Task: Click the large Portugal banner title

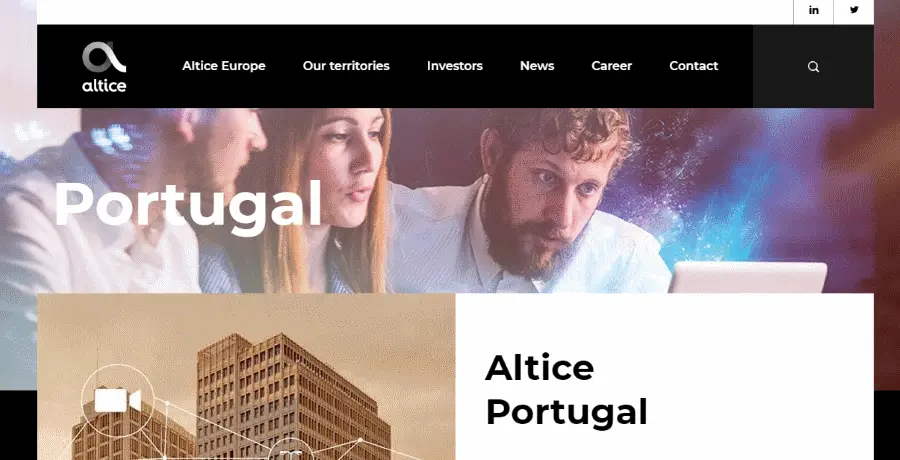Action: pos(188,205)
